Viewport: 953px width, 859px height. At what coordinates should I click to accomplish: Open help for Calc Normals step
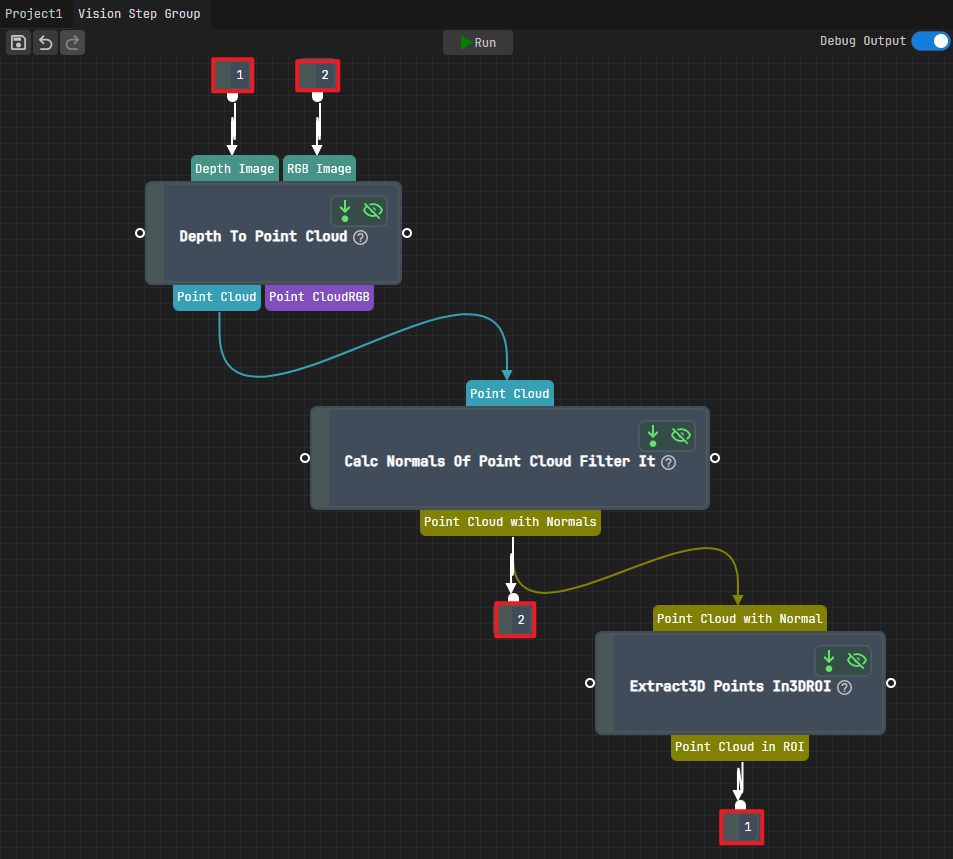point(669,463)
